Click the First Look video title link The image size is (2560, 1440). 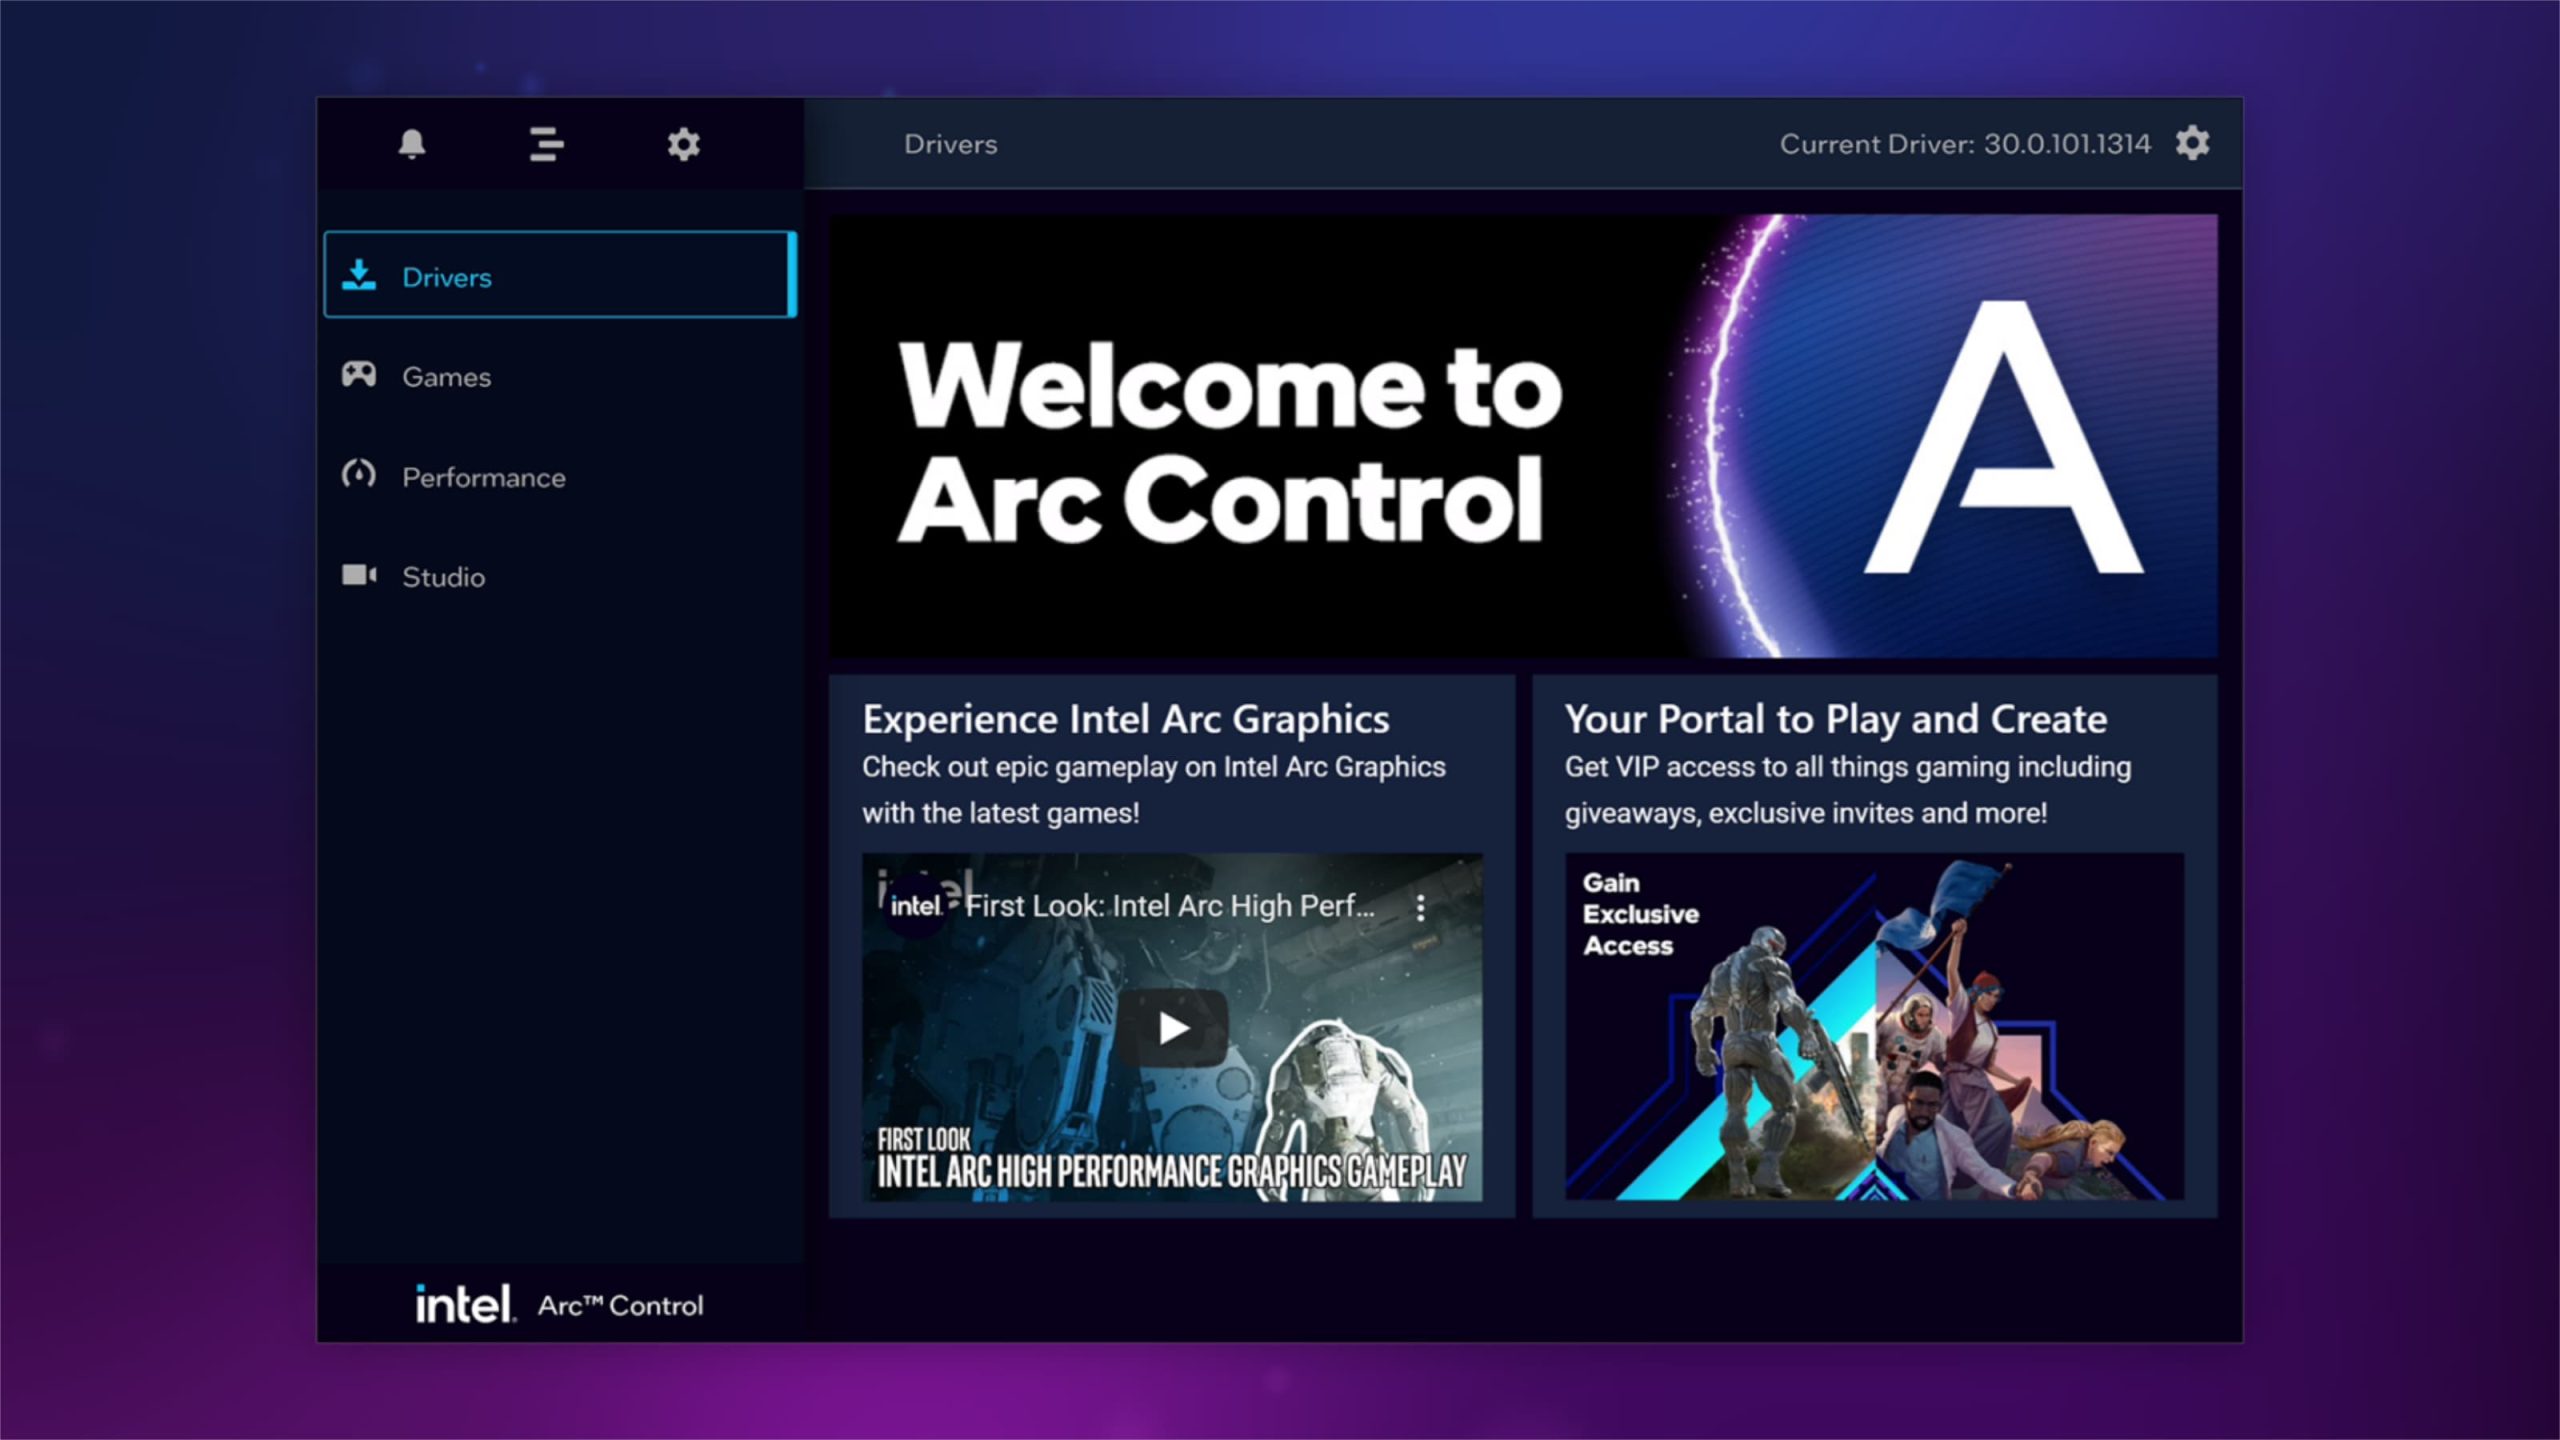(1169, 906)
